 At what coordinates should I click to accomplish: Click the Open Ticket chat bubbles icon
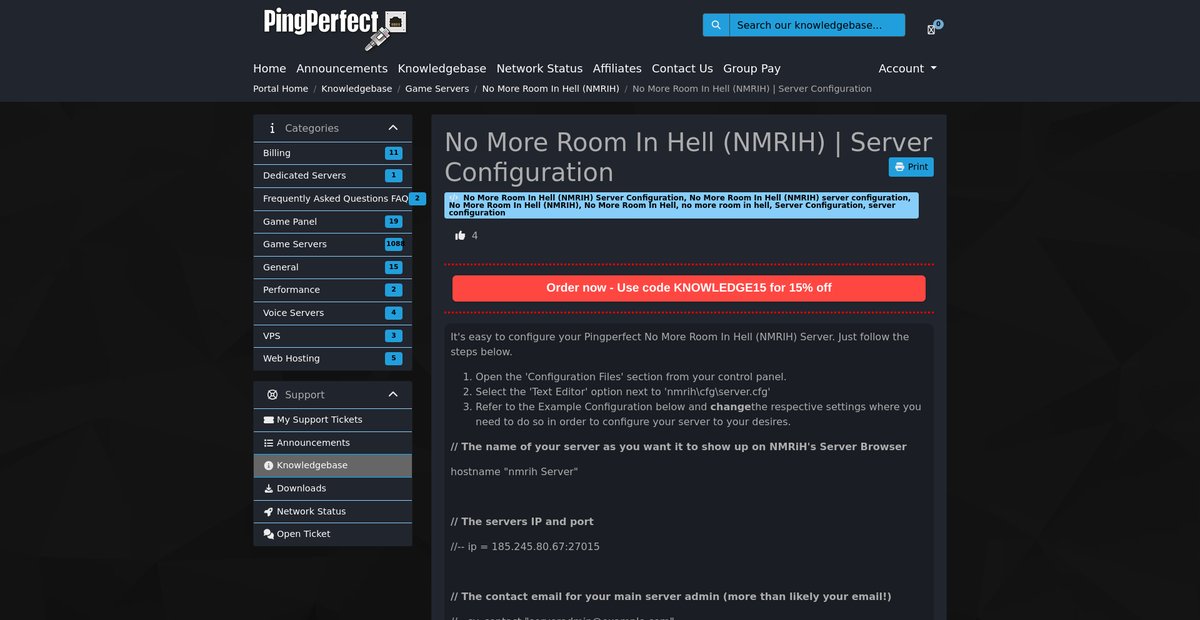coord(268,534)
